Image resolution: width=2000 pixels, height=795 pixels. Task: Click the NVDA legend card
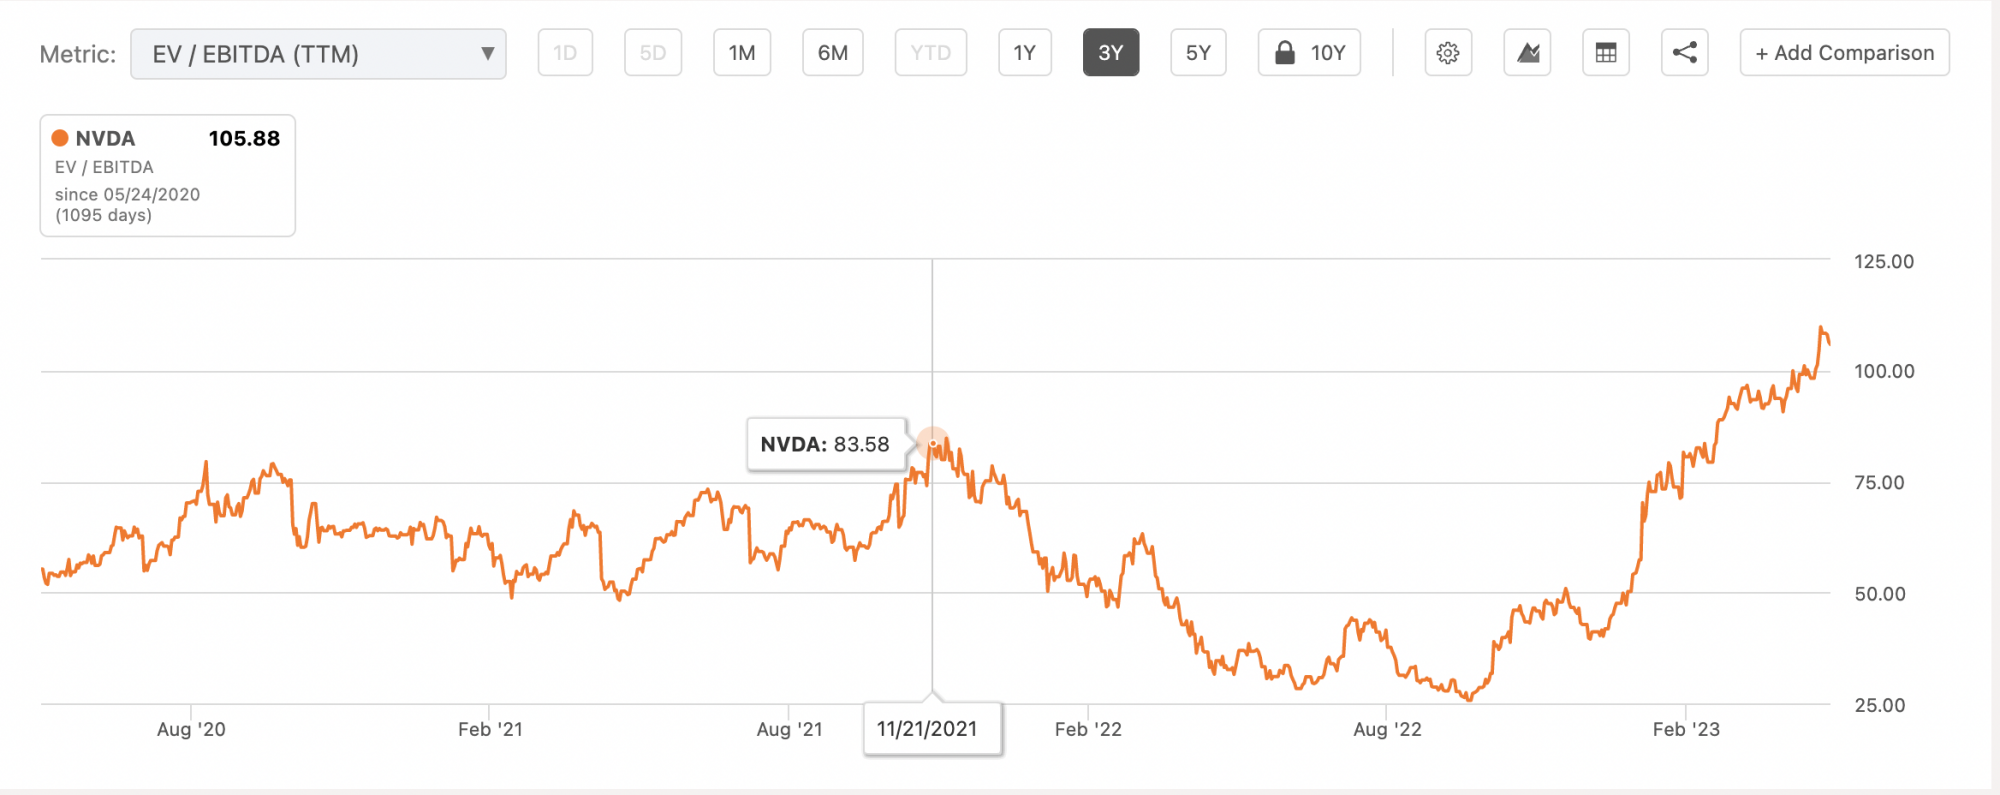click(167, 176)
